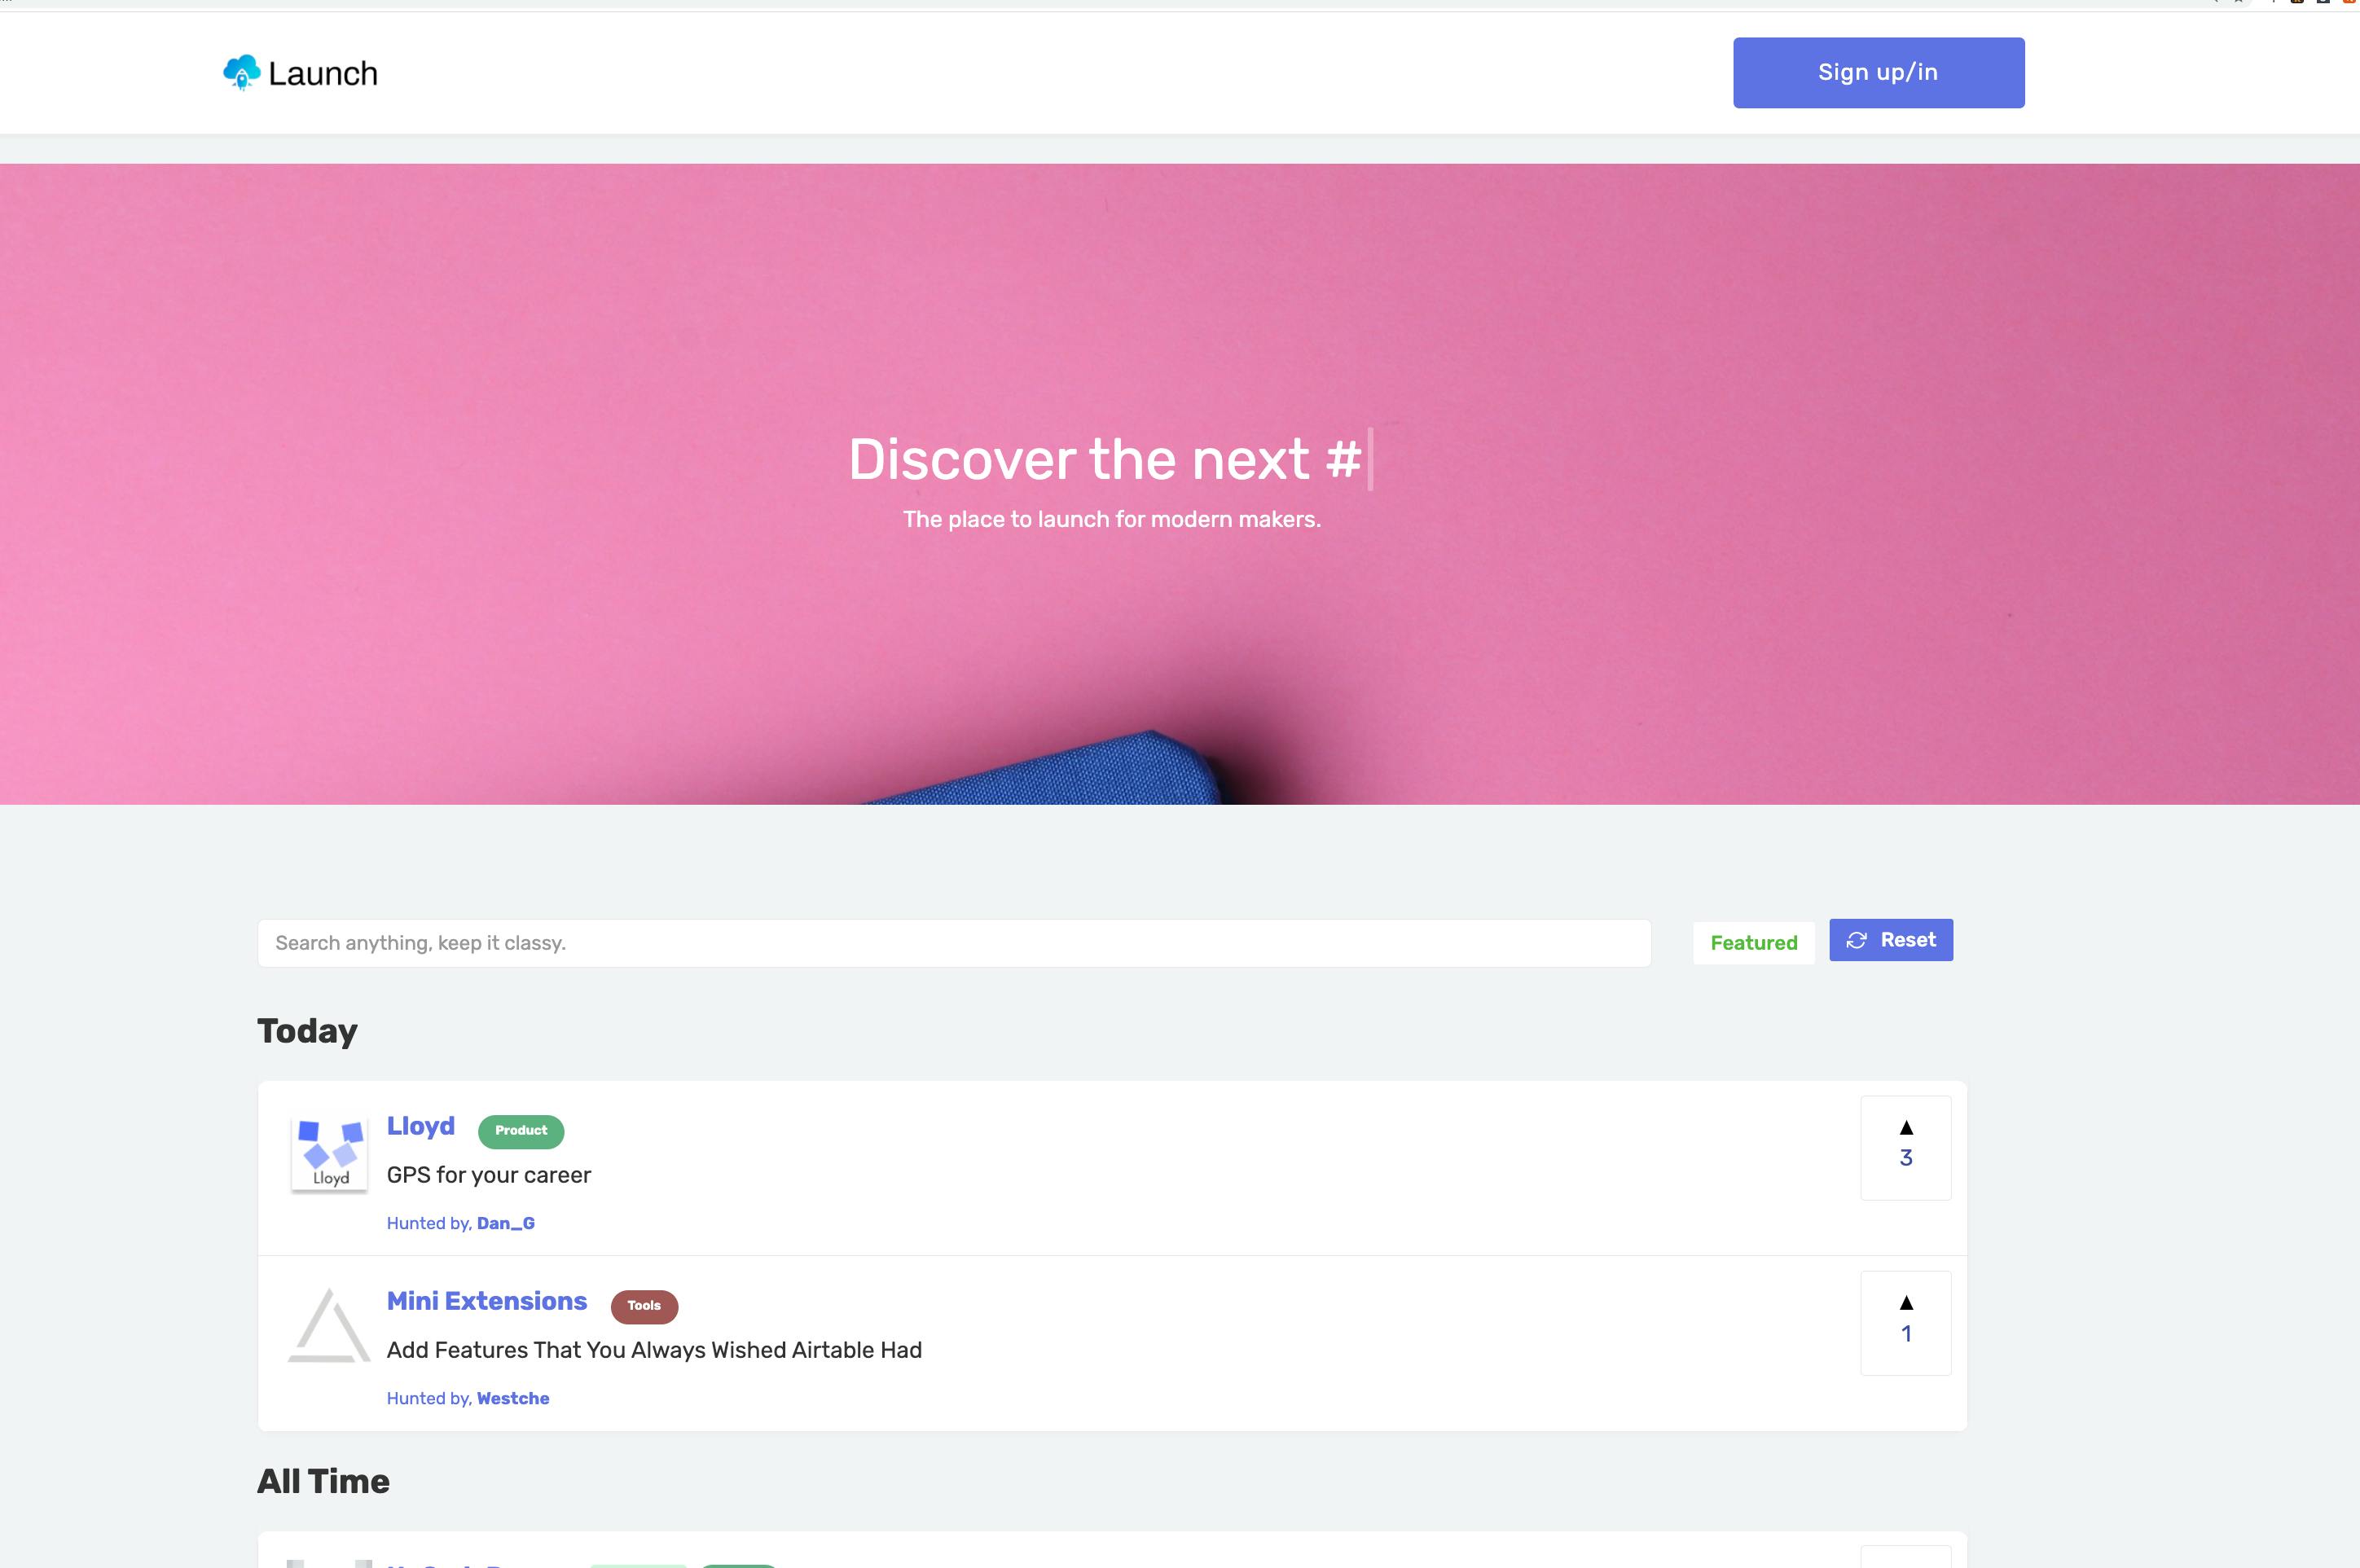Visit hunter Dan_G profile

click(x=506, y=1223)
